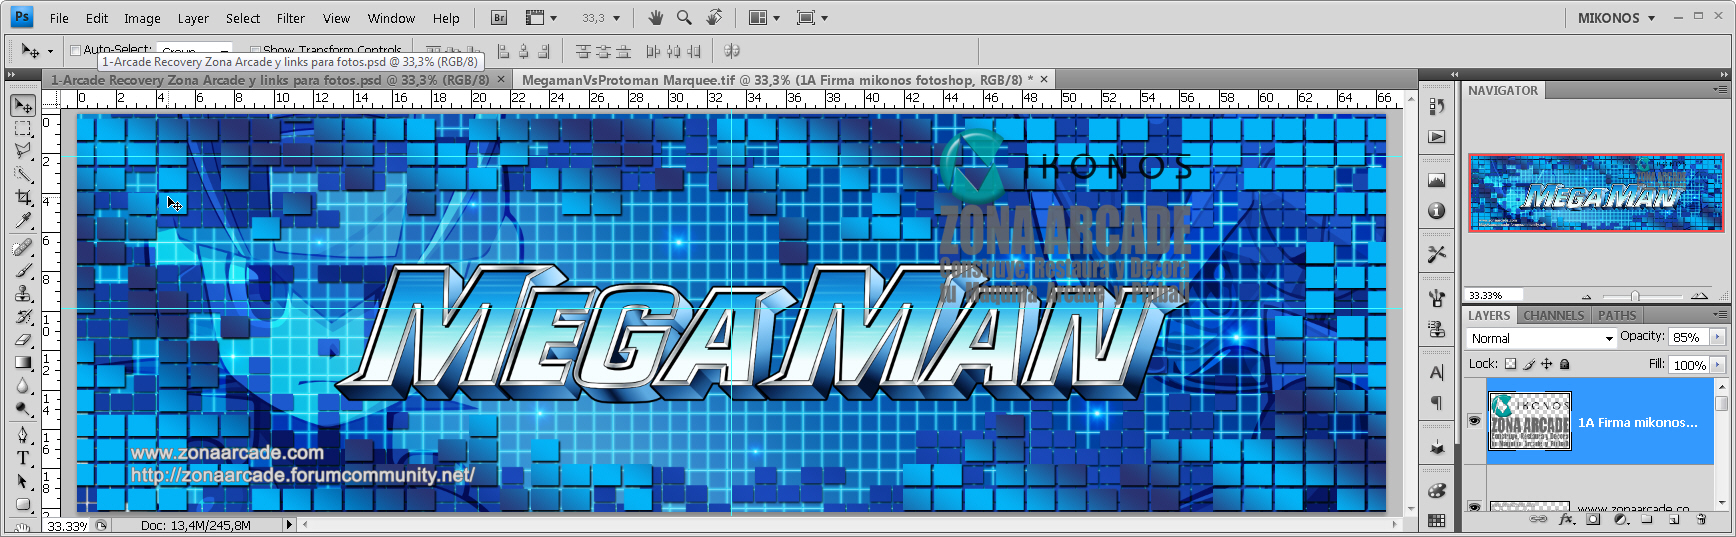1736x537 pixels.
Task: Open the Auto-Select Group dropdown
Action: point(195,50)
